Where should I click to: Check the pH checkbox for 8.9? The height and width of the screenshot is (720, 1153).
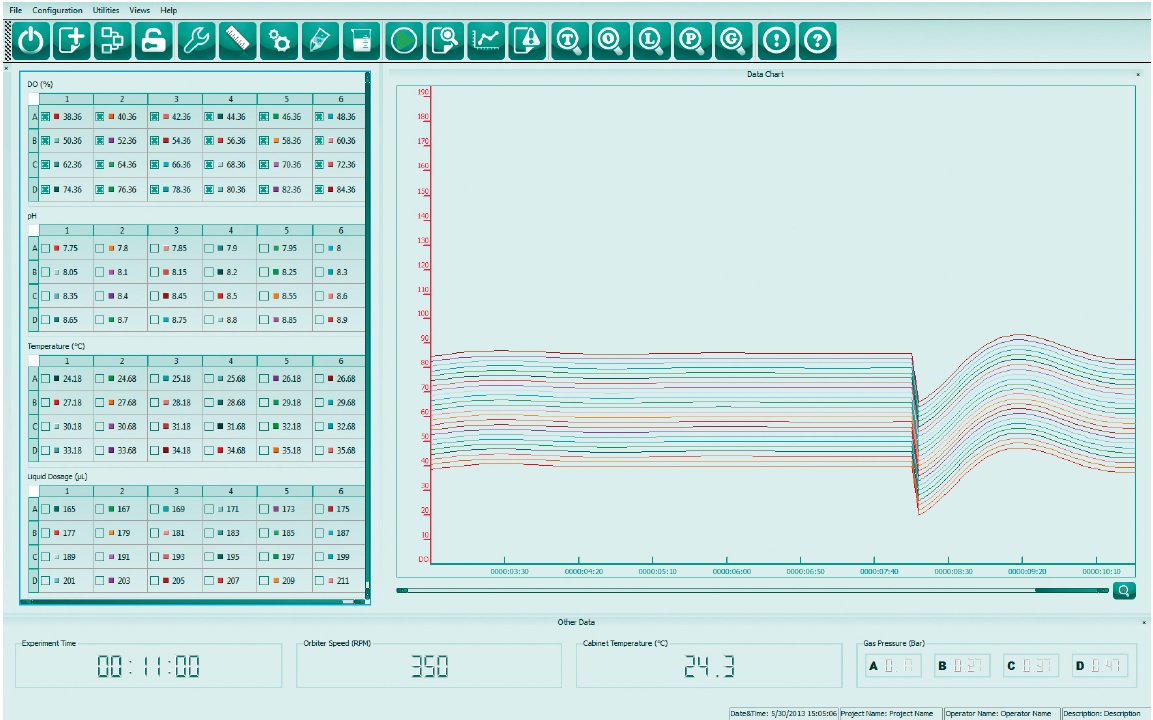click(319, 321)
